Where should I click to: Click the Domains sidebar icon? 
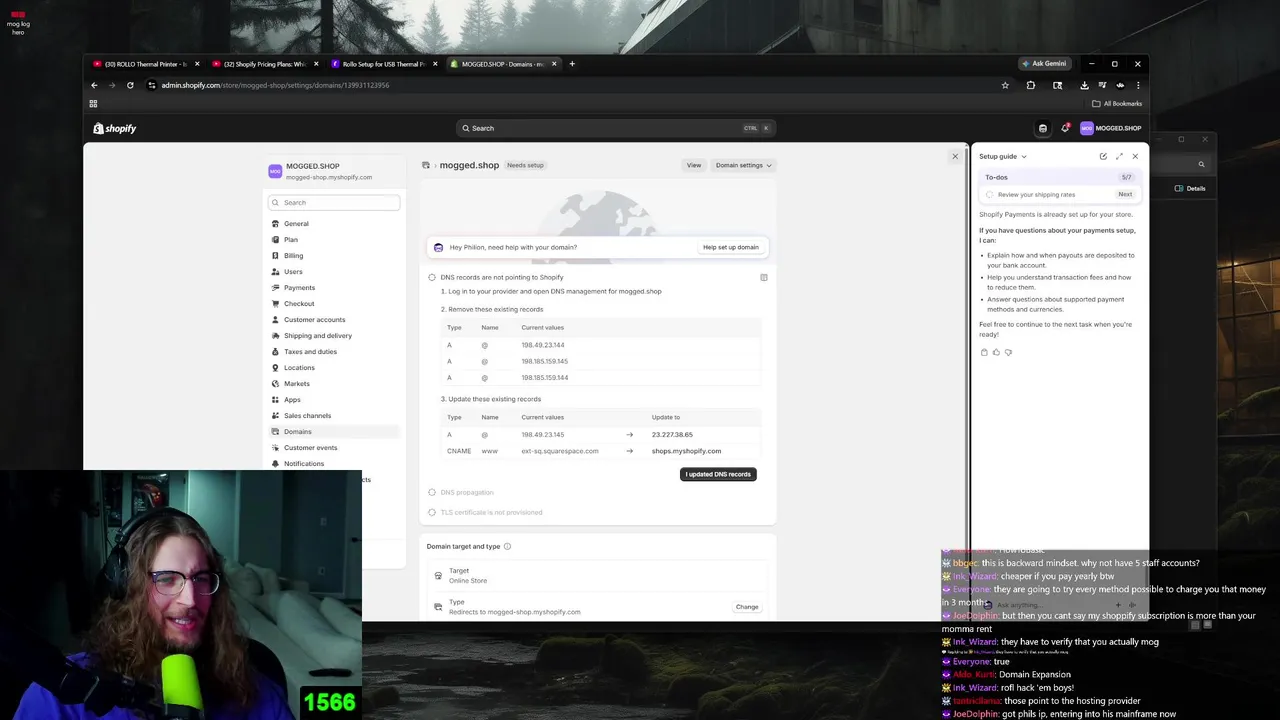275,432
